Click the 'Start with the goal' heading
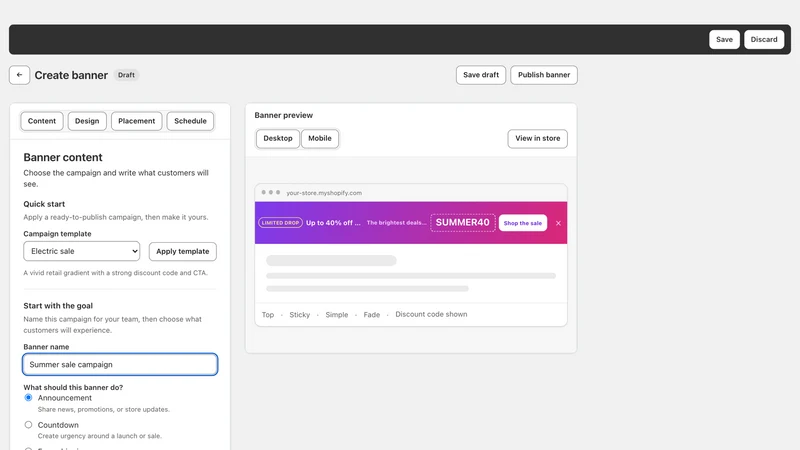This screenshot has width=800, height=450. coord(58,306)
